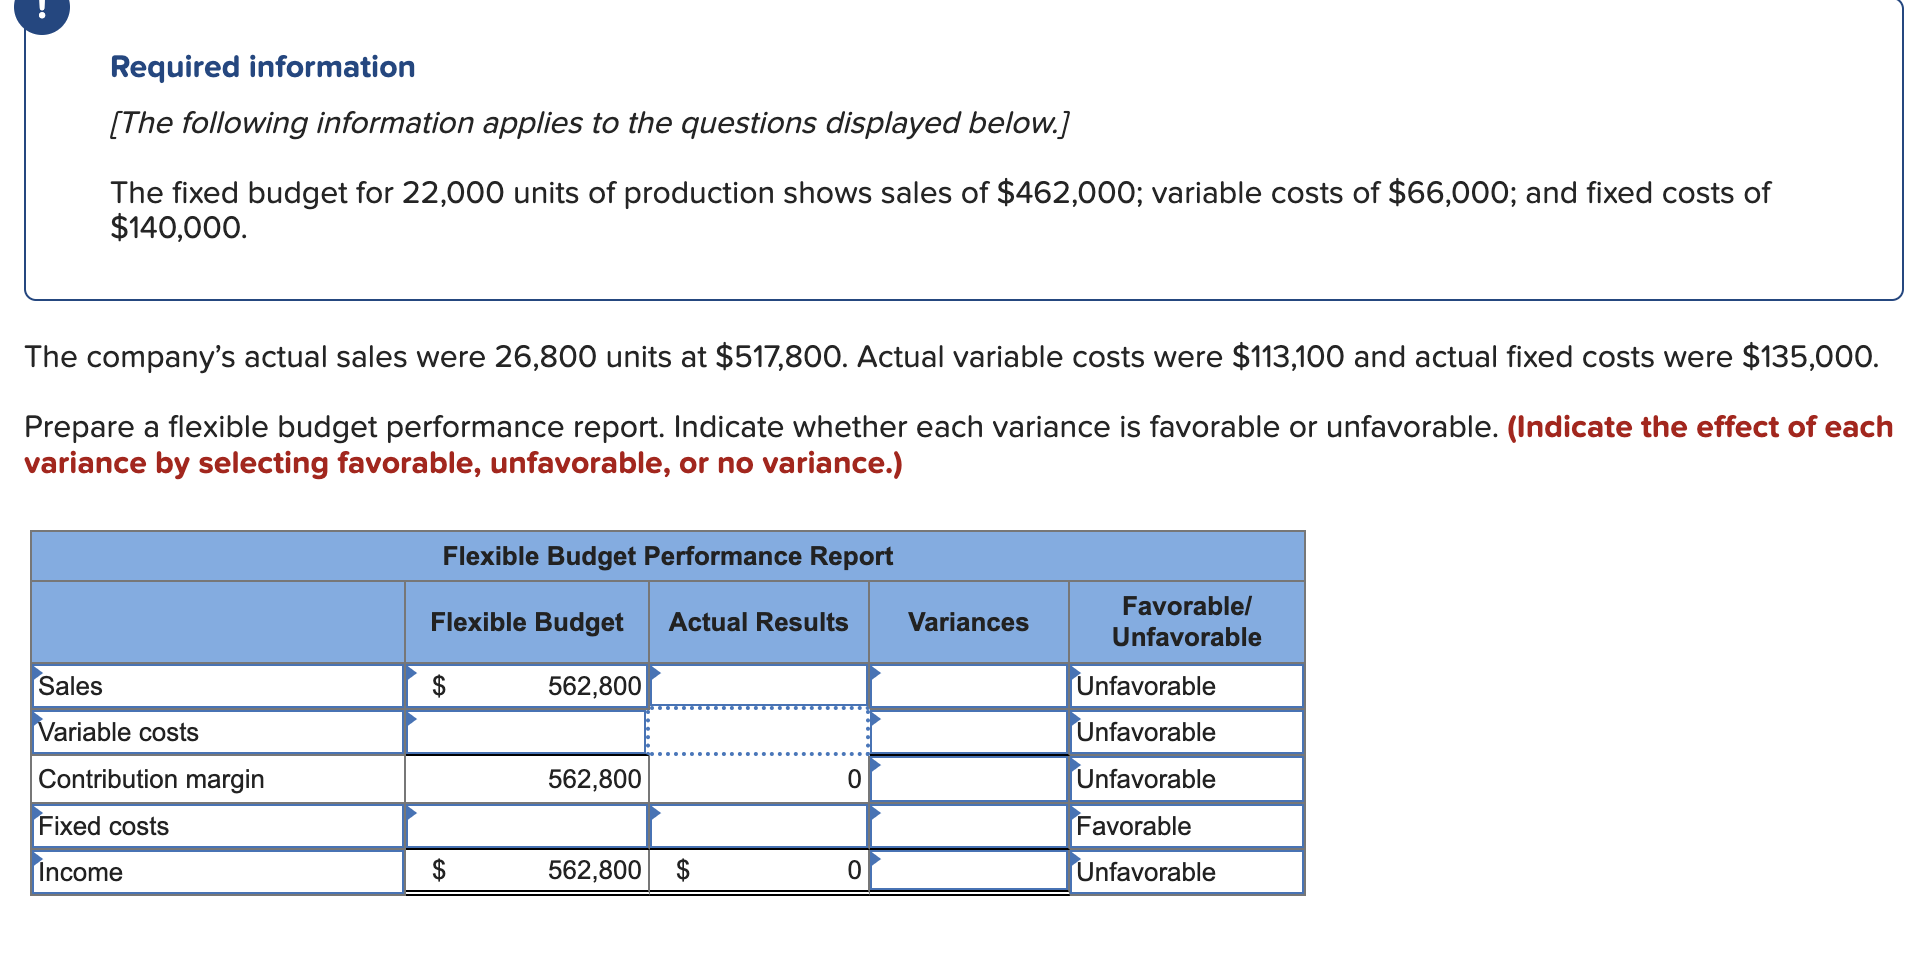Click Fixed costs actual results cell
The height and width of the screenshot is (968, 1932).
point(759,826)
